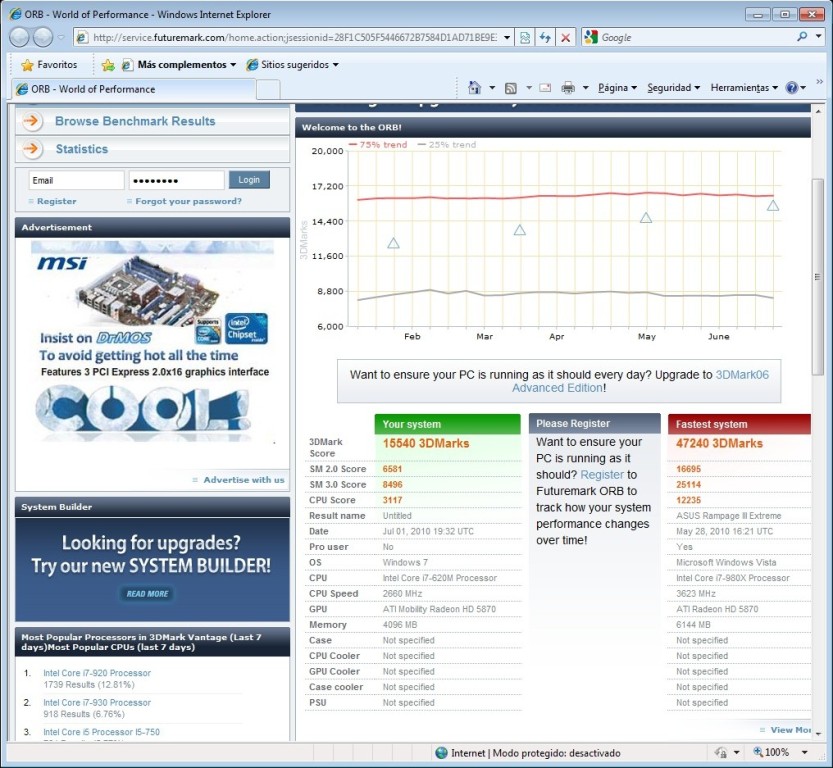Click the vertical scrollbar thumb
This screenshot has width=833, height=768.
818,277
